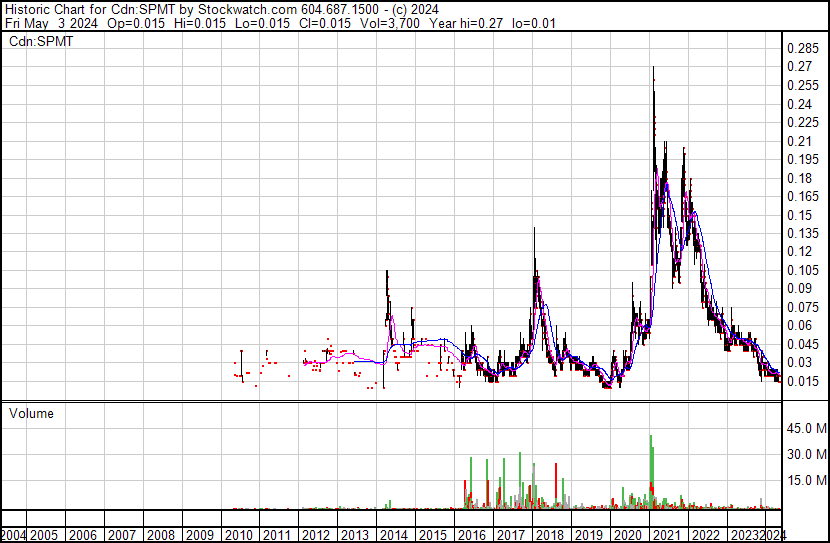Select the 2011 year label on axis

coord(277,535)
